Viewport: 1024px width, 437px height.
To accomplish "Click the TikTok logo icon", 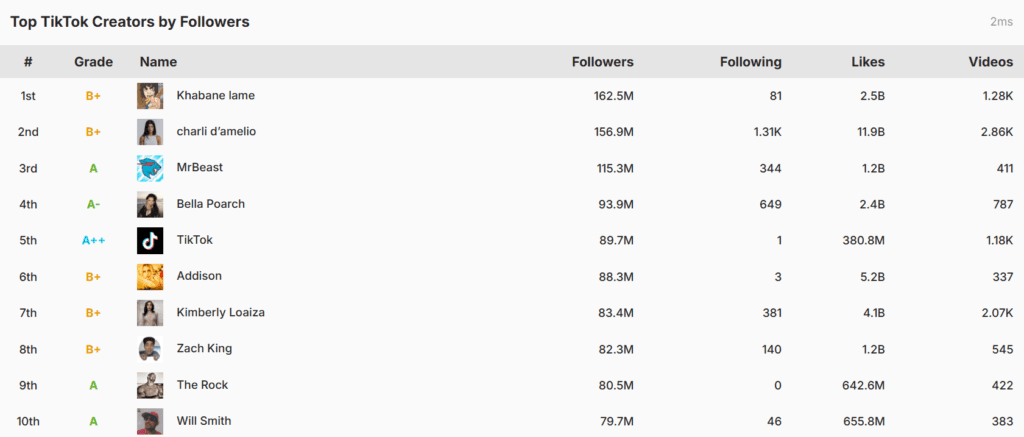I will (x=150, y=240).
